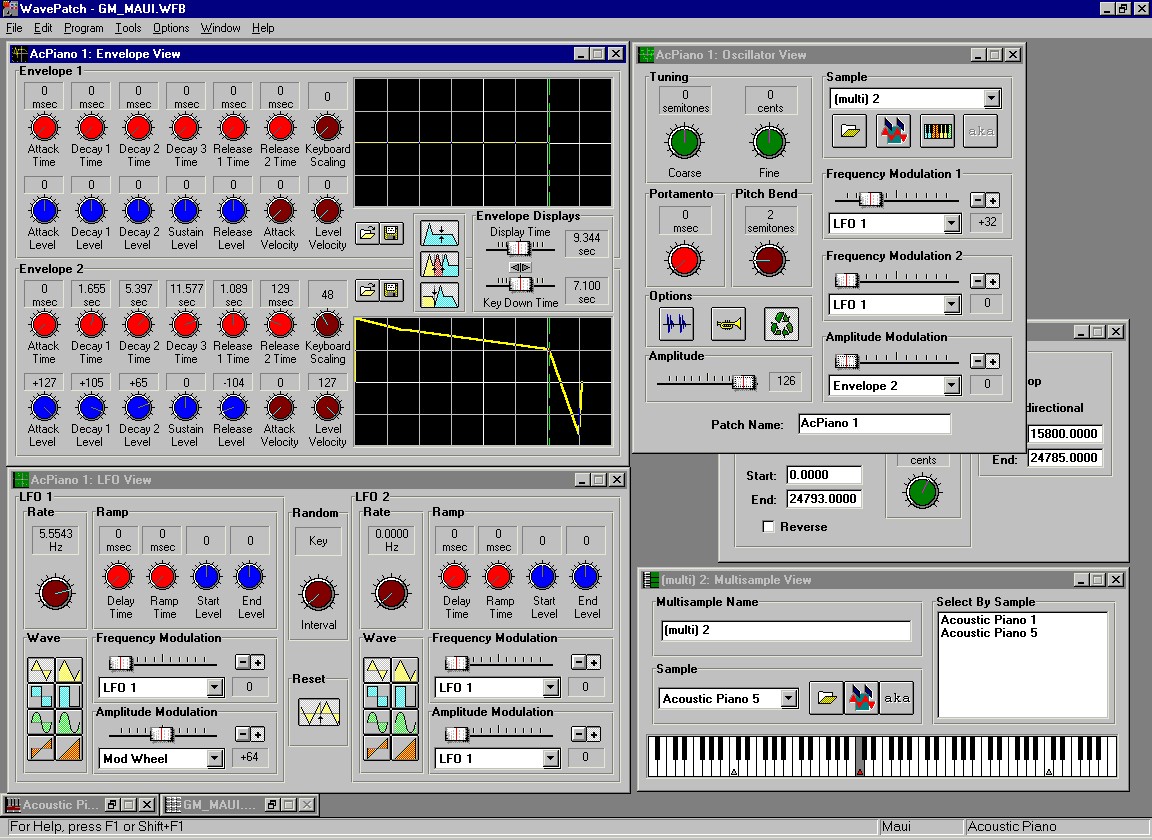Select LFO 1 sine wave shape
The image size is (1152, 840).
41,722
